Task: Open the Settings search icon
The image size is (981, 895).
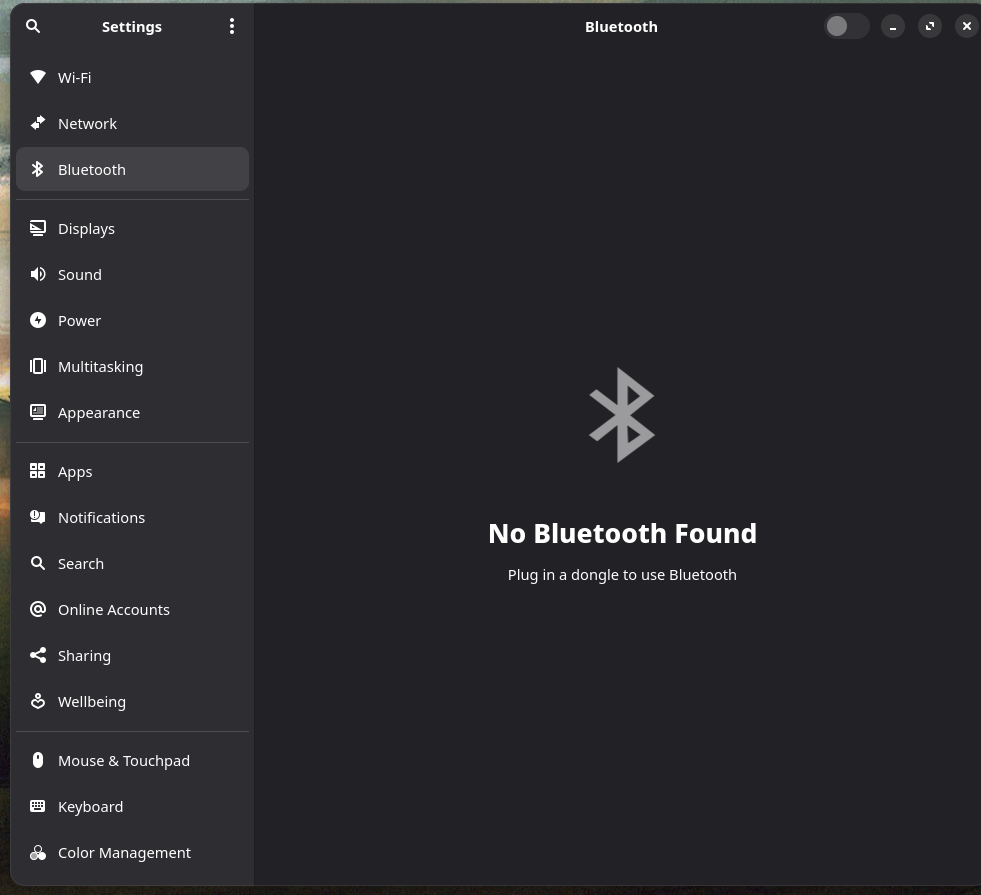Action: (x=33, y=26)
